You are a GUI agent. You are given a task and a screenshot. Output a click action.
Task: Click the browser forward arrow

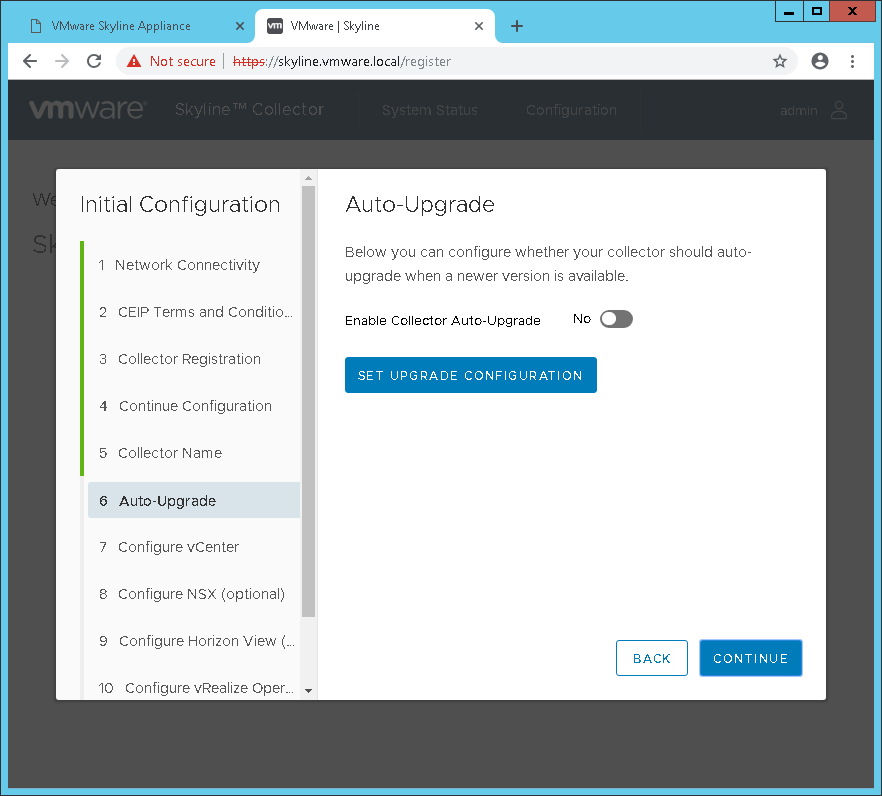62,61
